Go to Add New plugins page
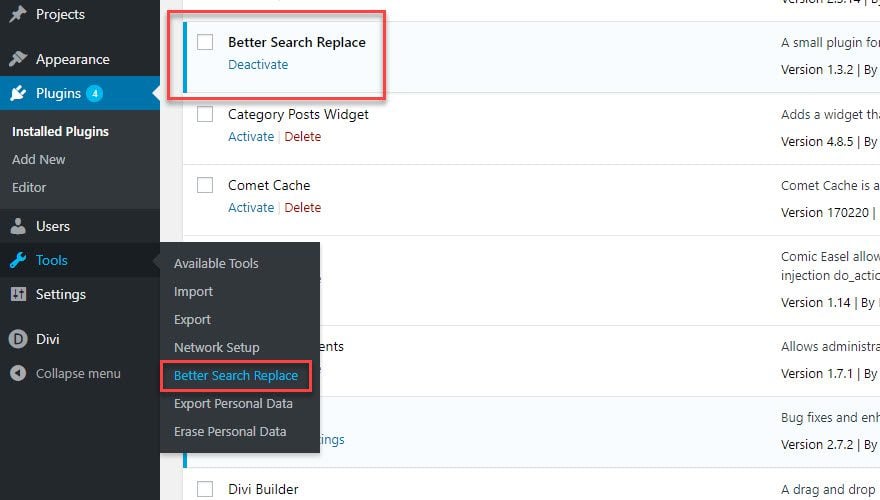 (x=39, y=159)
